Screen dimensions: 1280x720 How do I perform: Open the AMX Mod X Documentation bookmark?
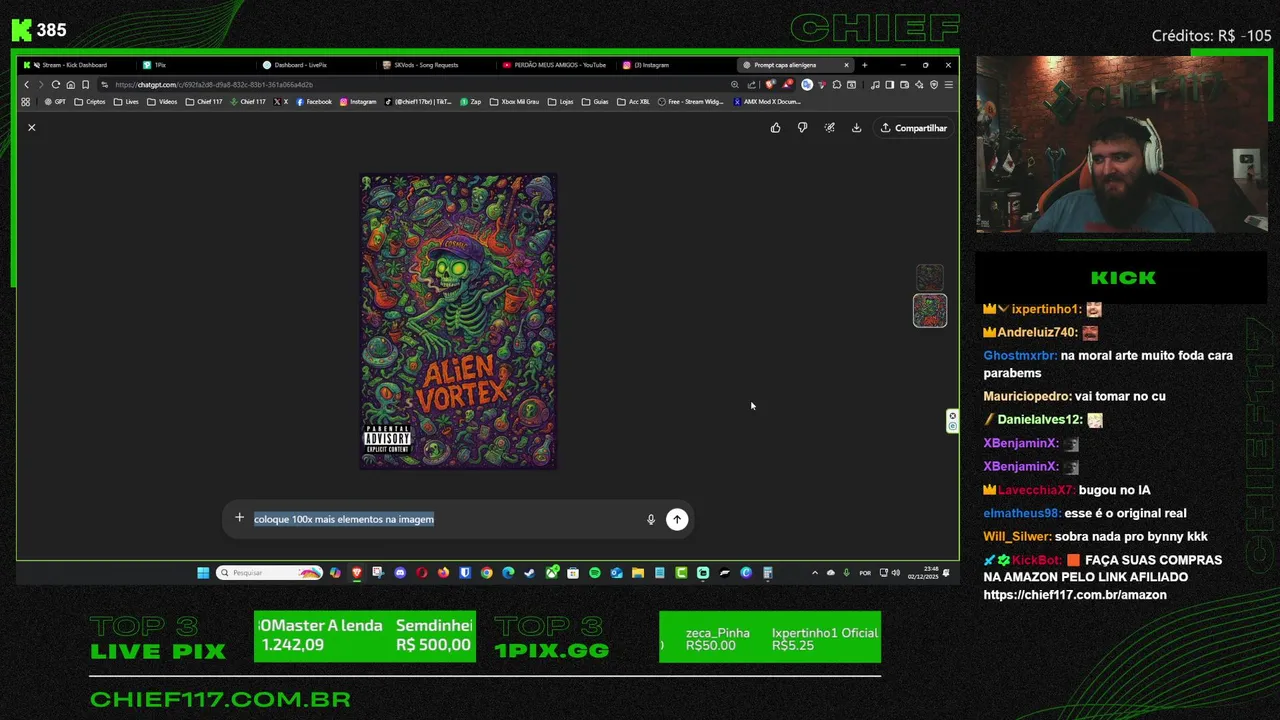coord(767,102)
